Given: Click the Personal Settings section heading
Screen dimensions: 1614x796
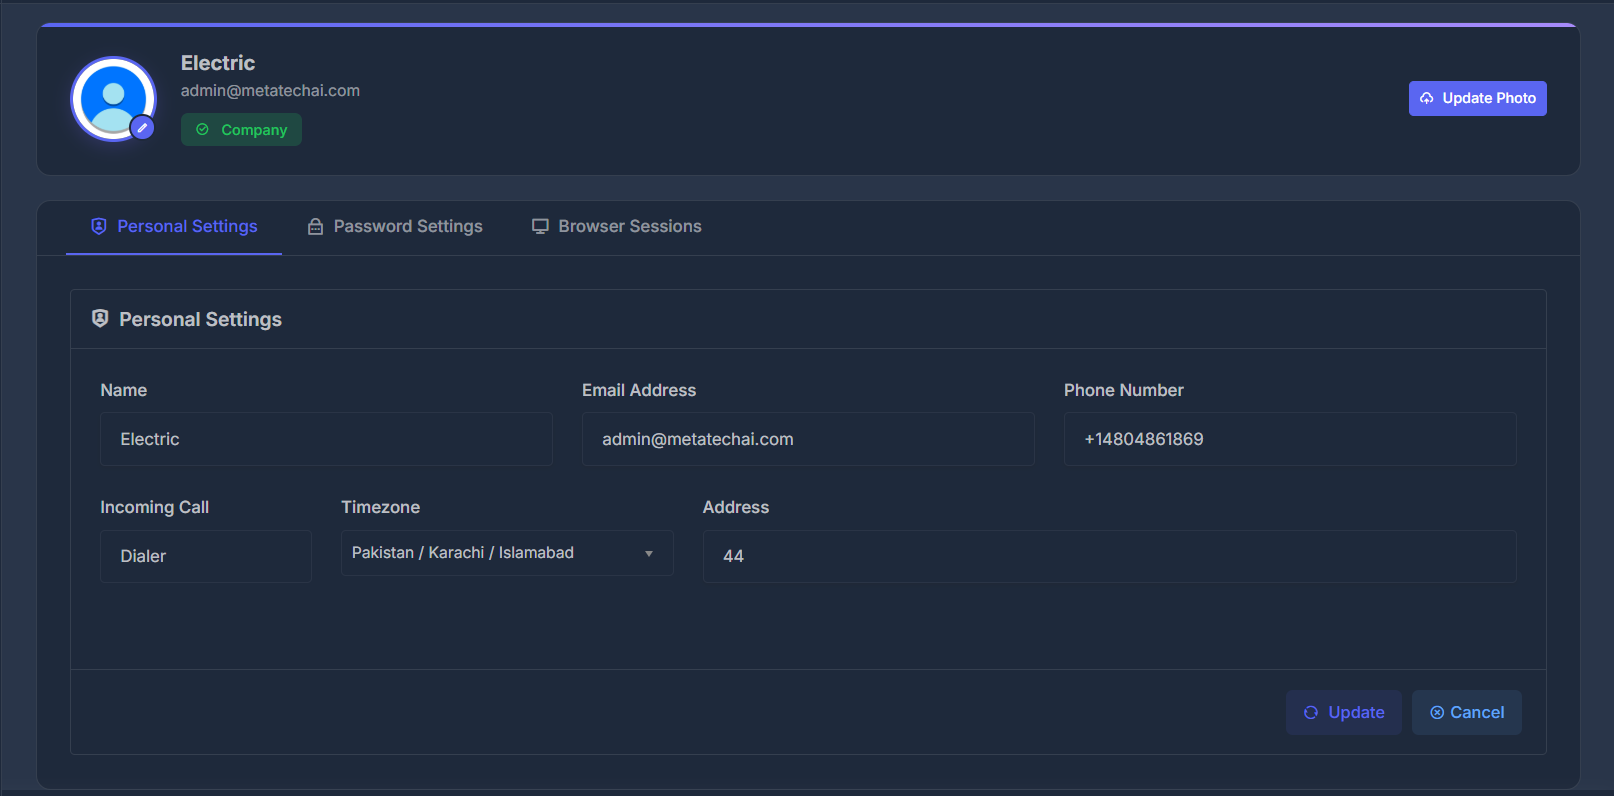Looking at the screenshot, I should [x=201, y=320].
